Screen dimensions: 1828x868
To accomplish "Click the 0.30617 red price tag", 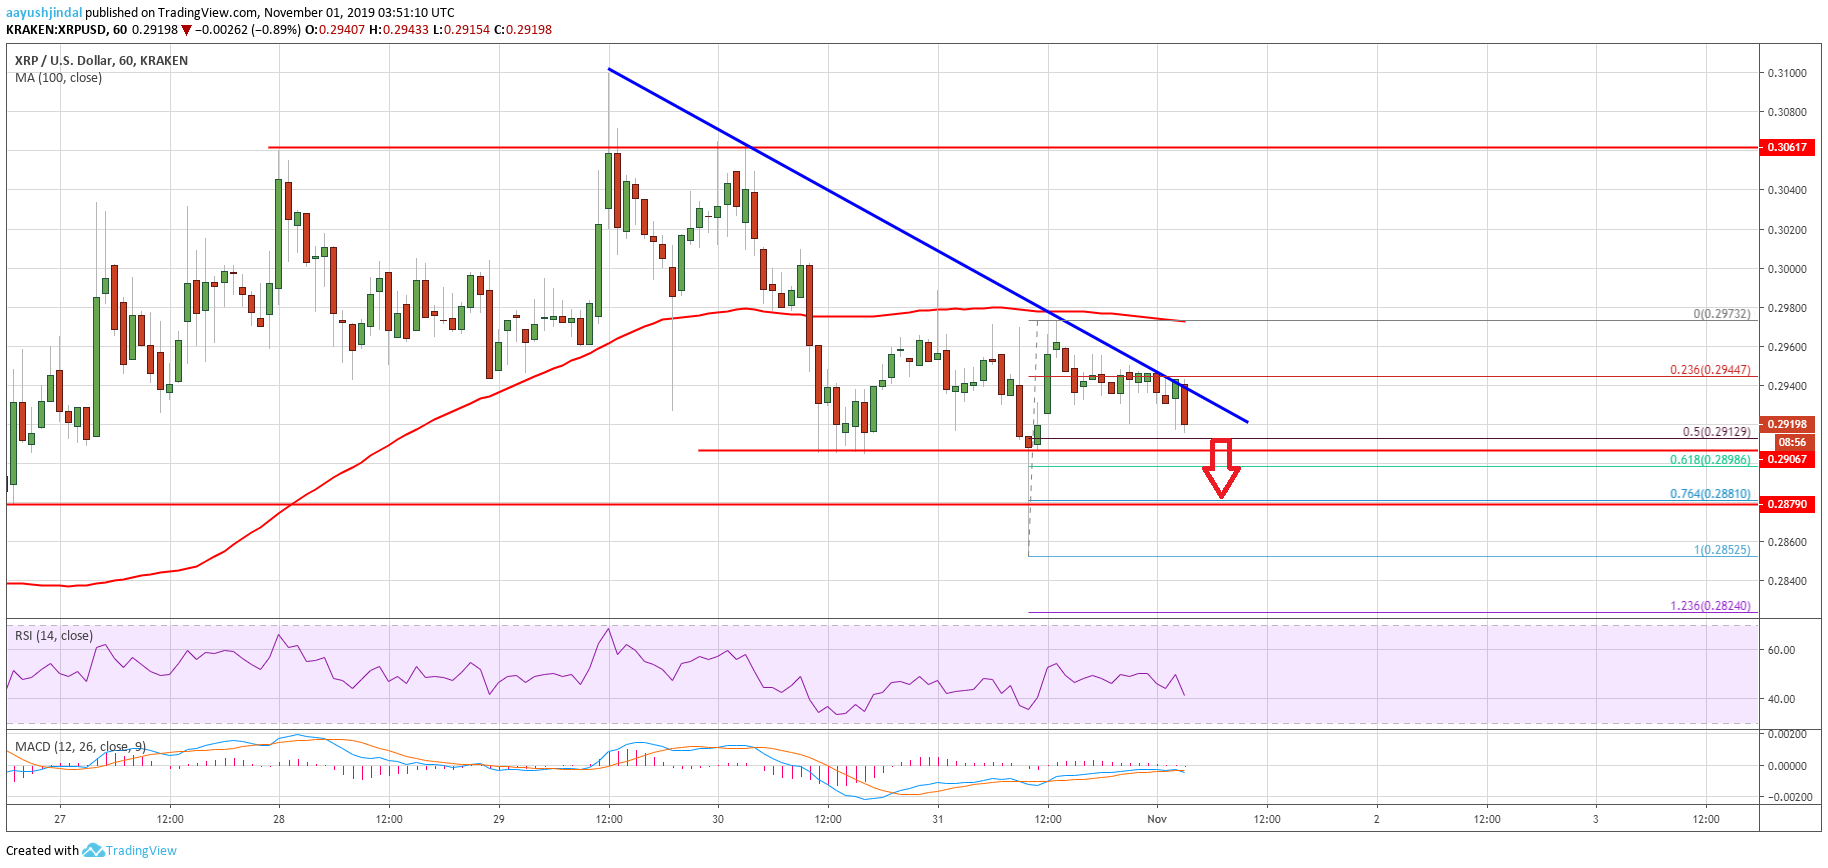I will (x=1787, y=147).
